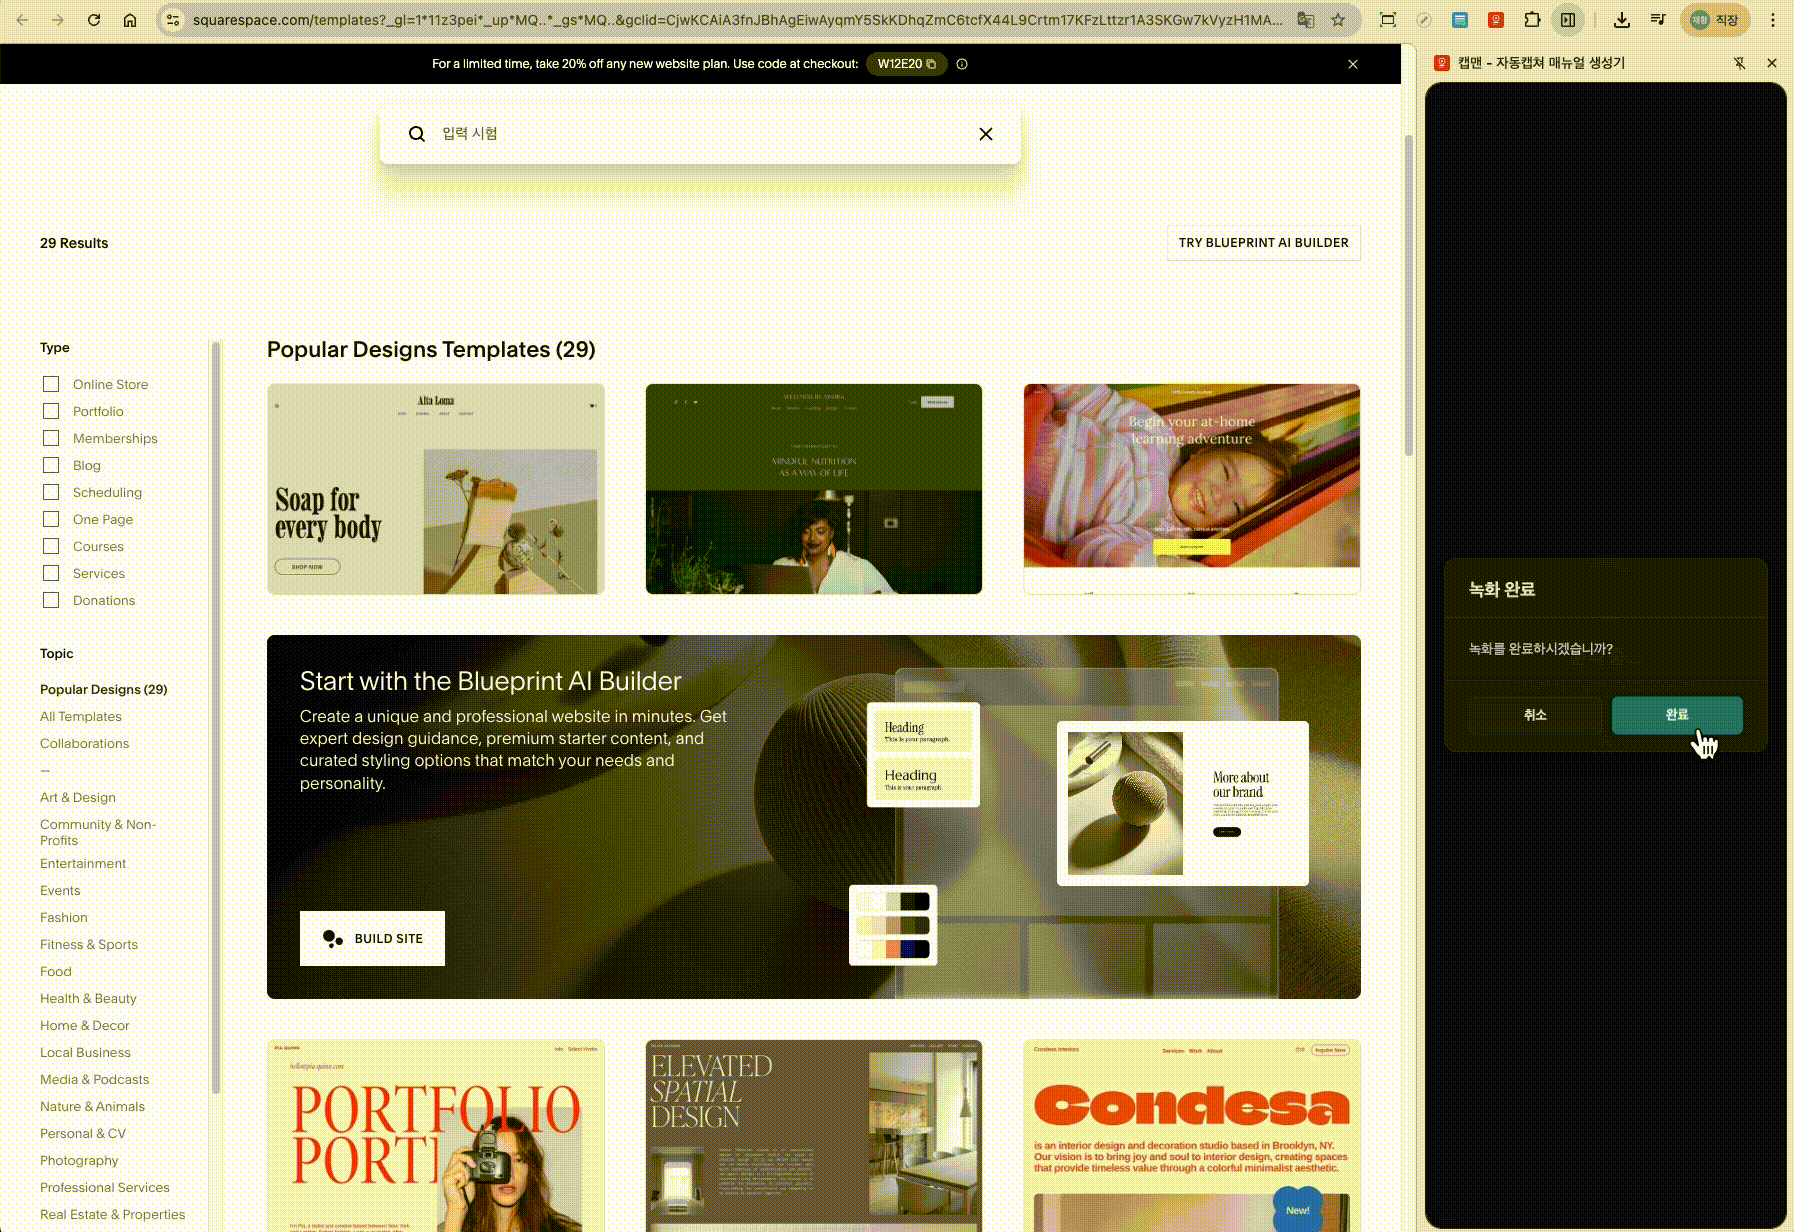
Task: Bookmark this page with the star icon
Action: (x=1338, y=20)
